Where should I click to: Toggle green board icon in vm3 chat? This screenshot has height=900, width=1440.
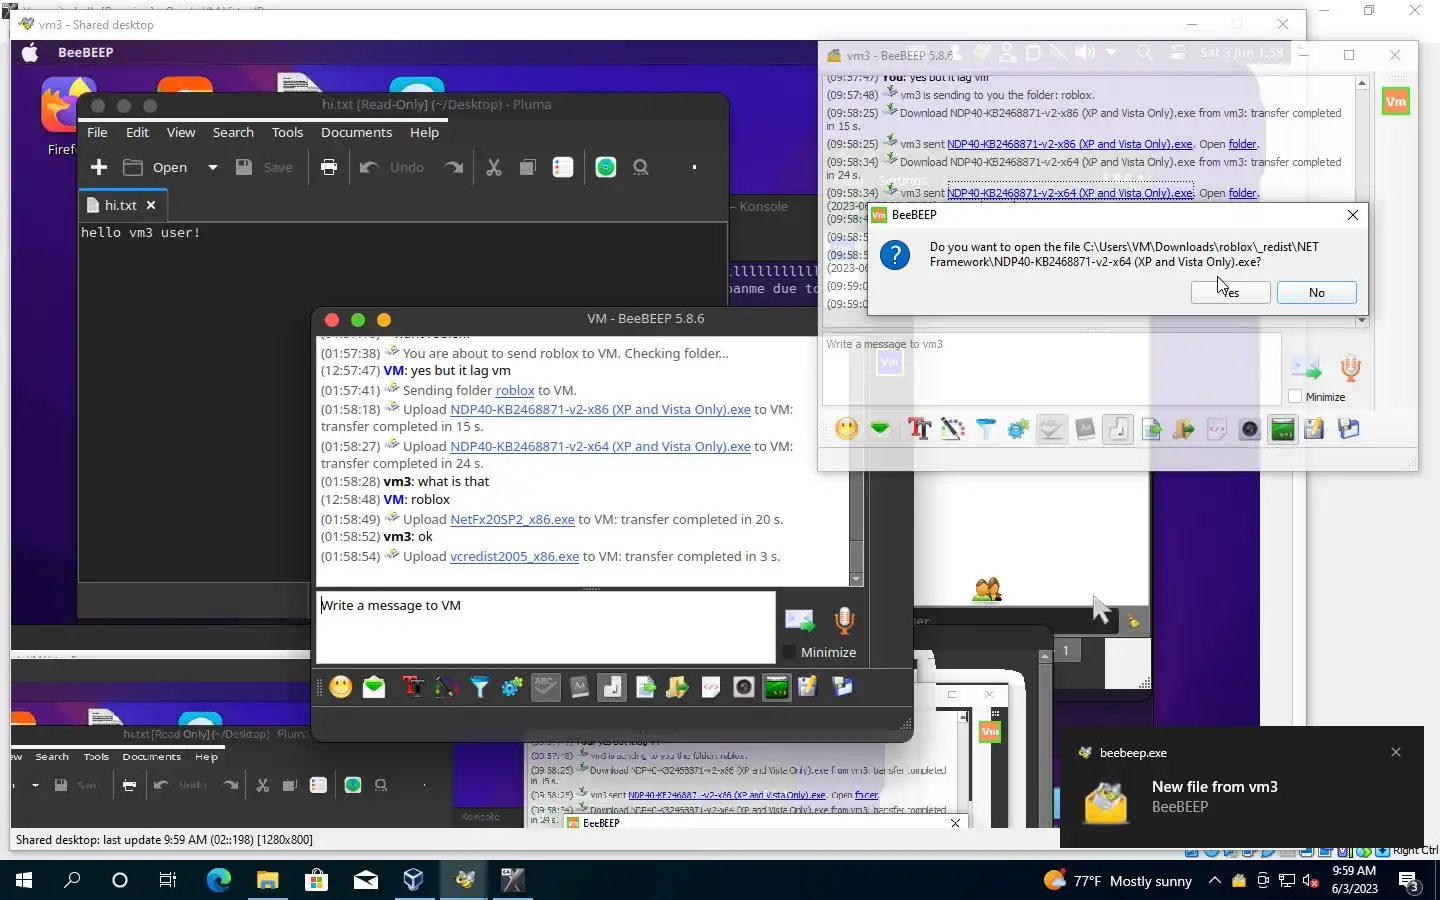(1282, 429)
